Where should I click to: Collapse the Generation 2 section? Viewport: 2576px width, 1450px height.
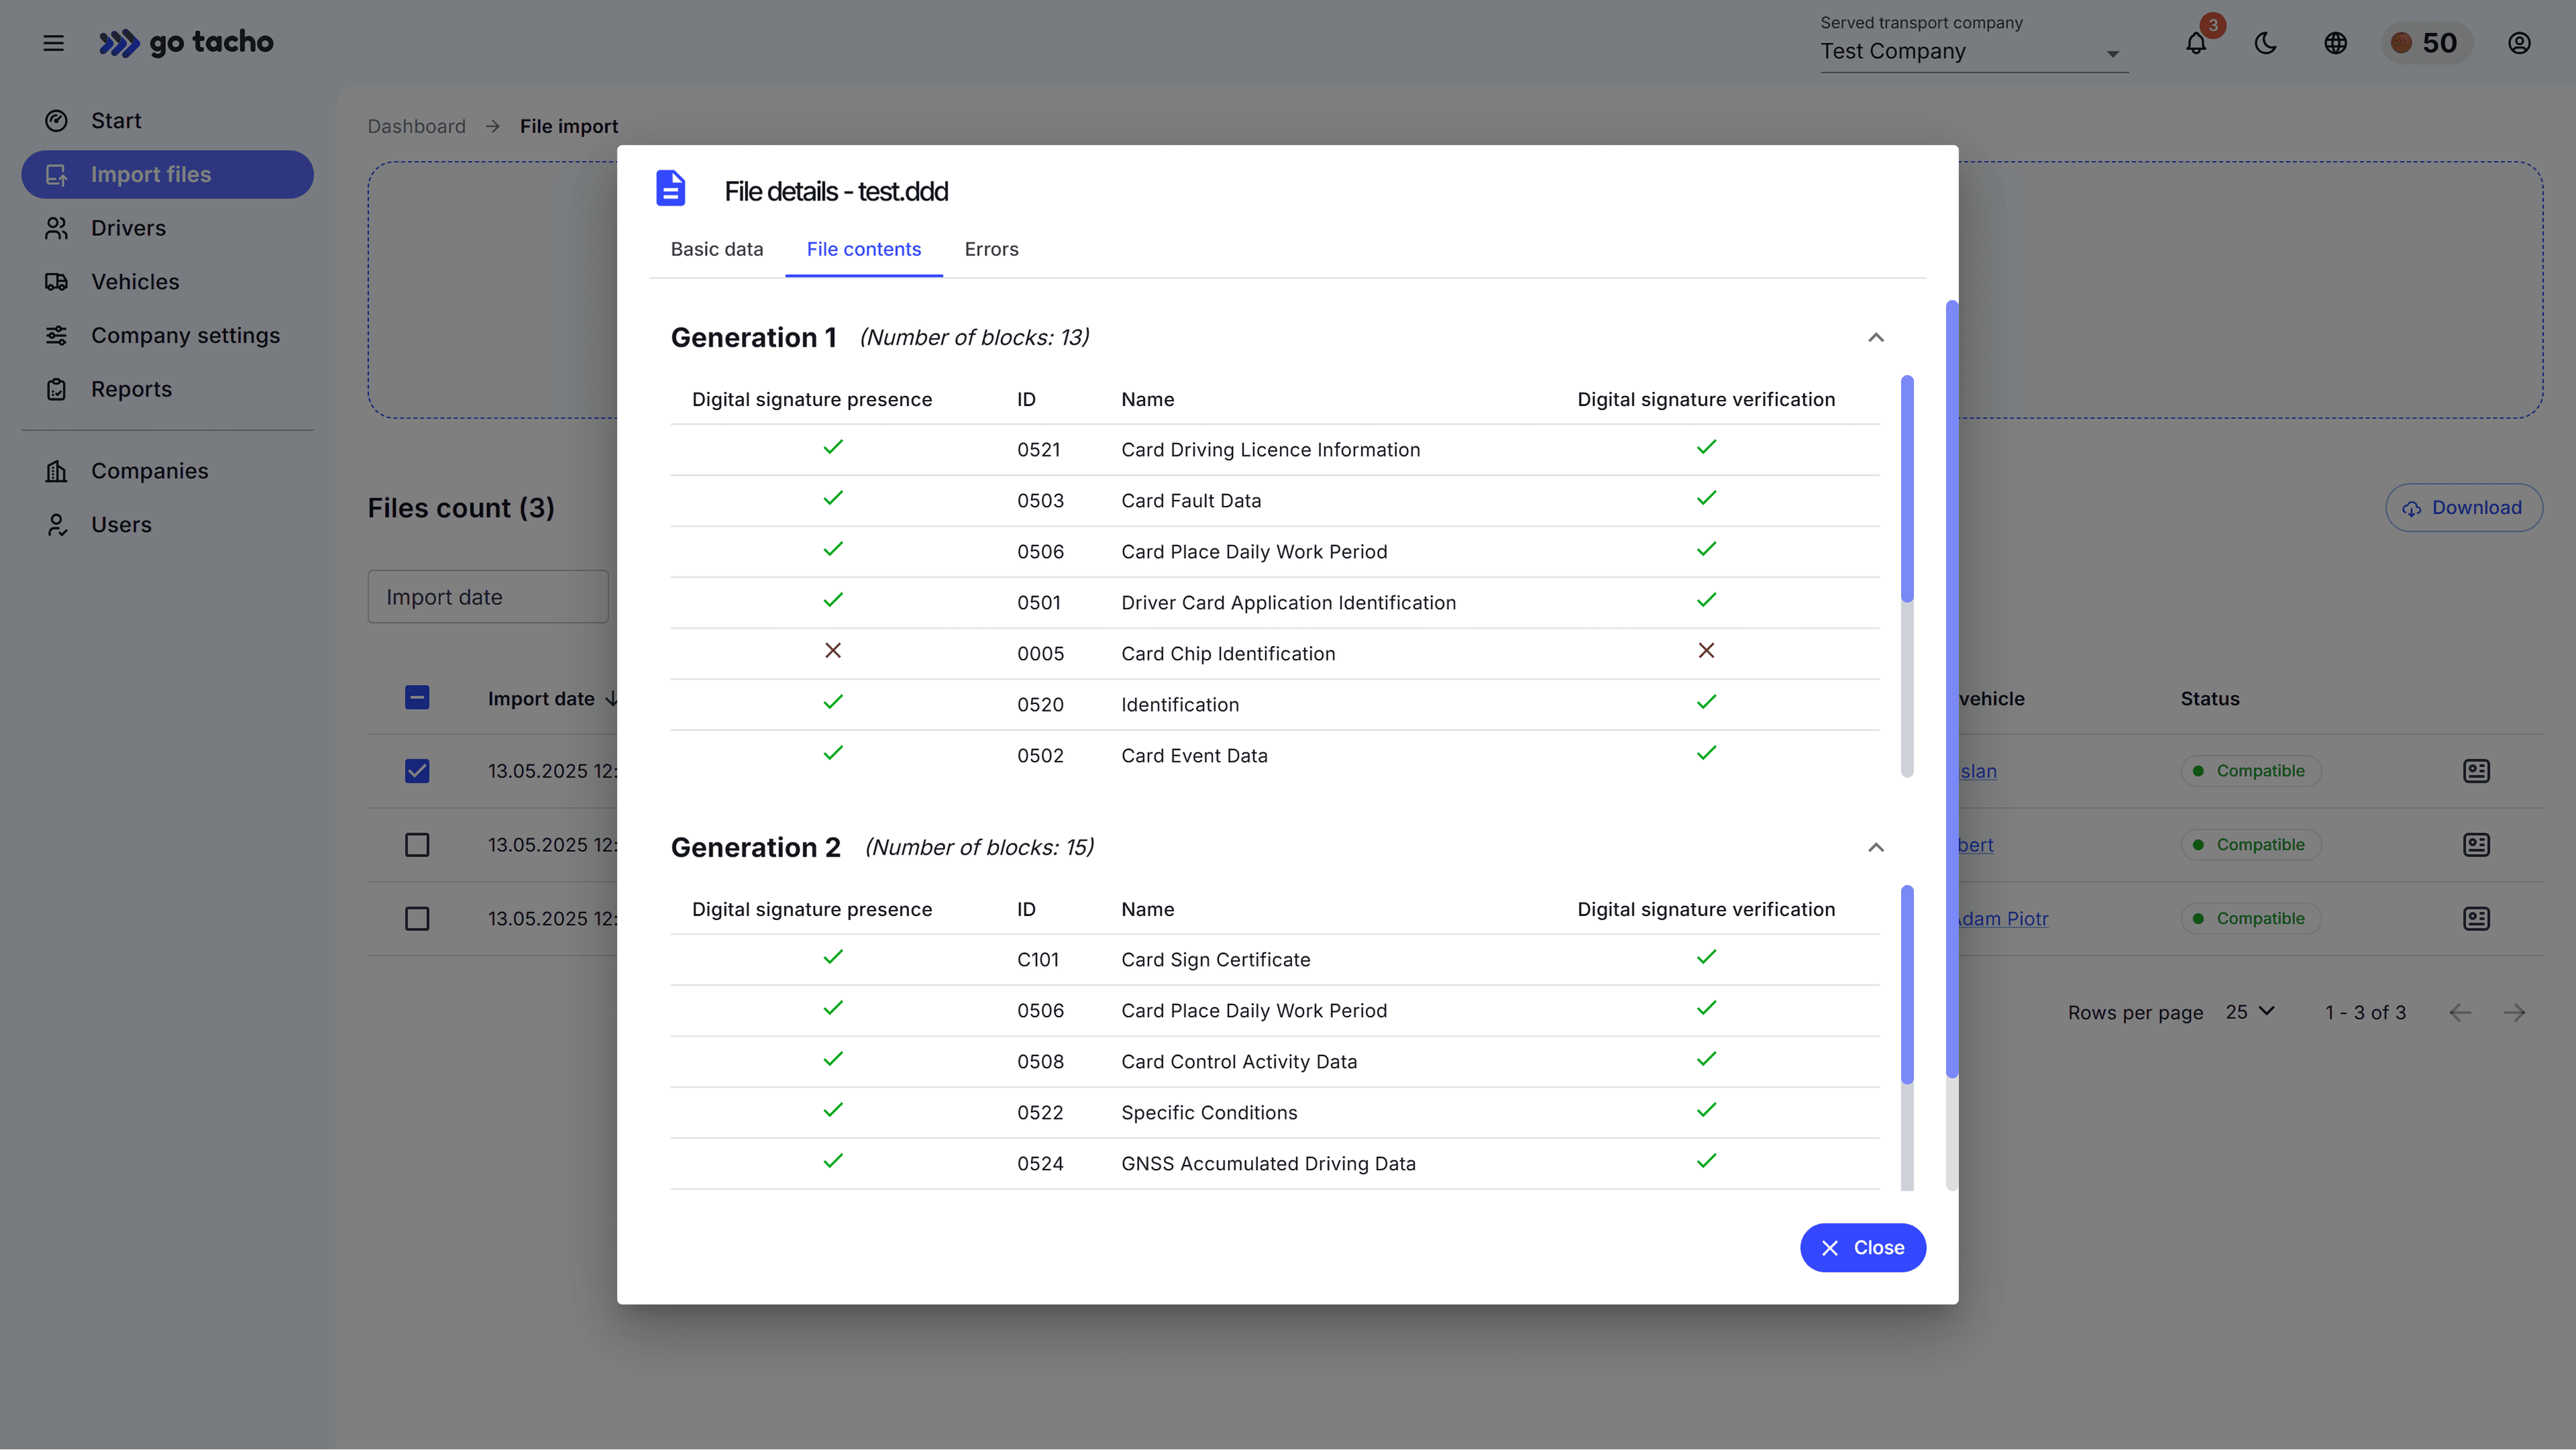click(1876, 848)
